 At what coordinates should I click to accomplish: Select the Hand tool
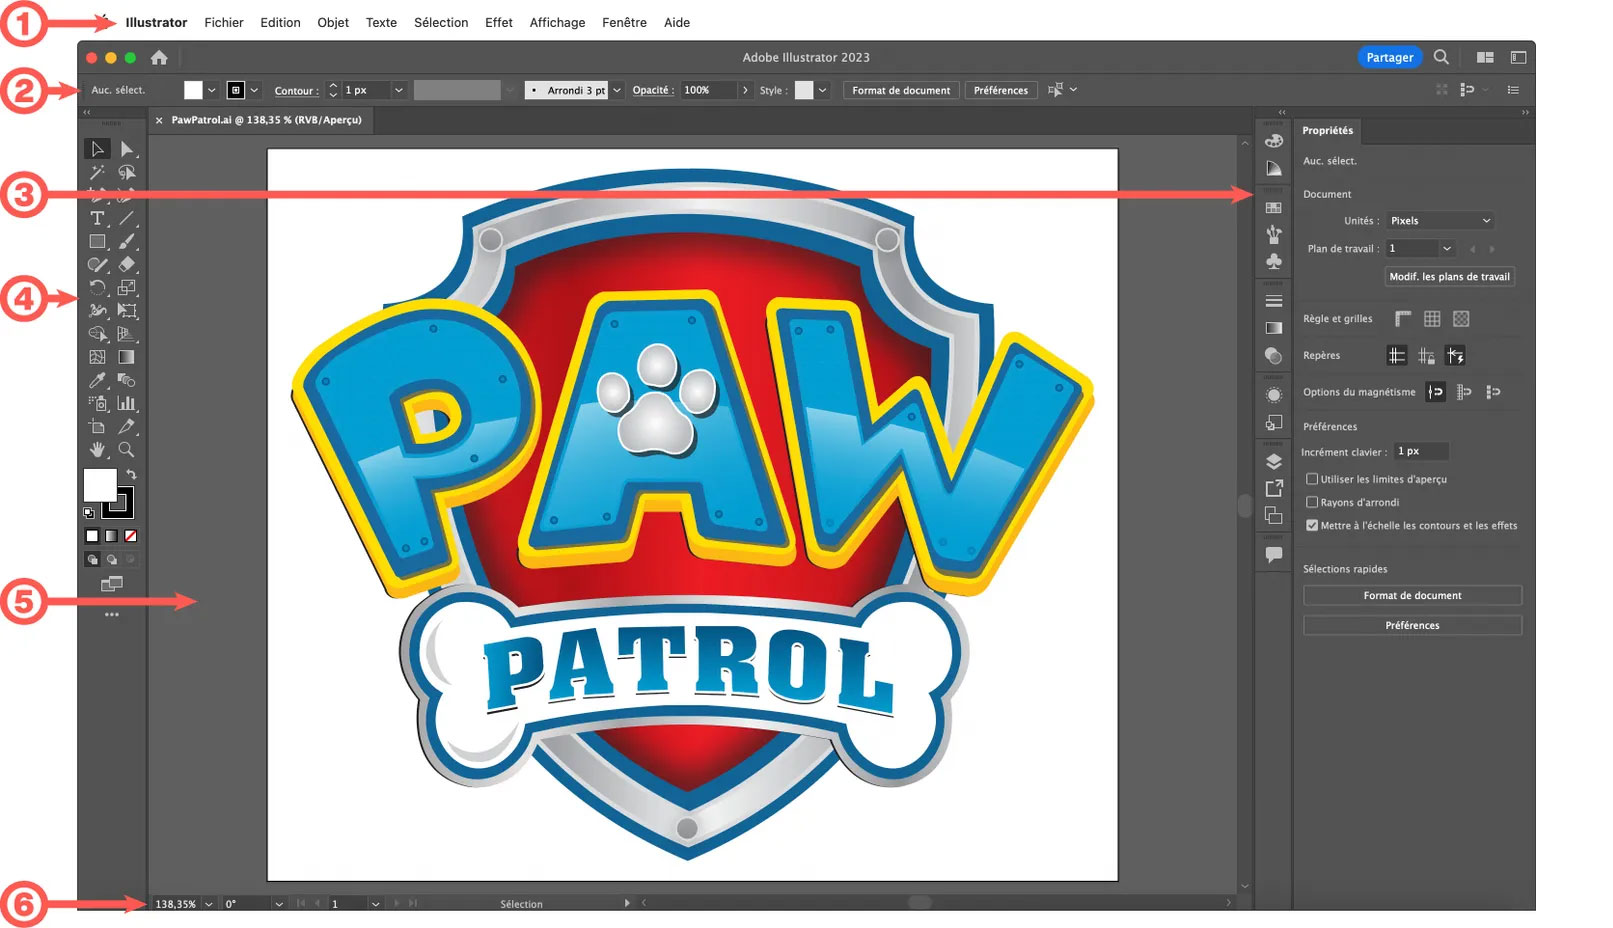click(97, 450)
